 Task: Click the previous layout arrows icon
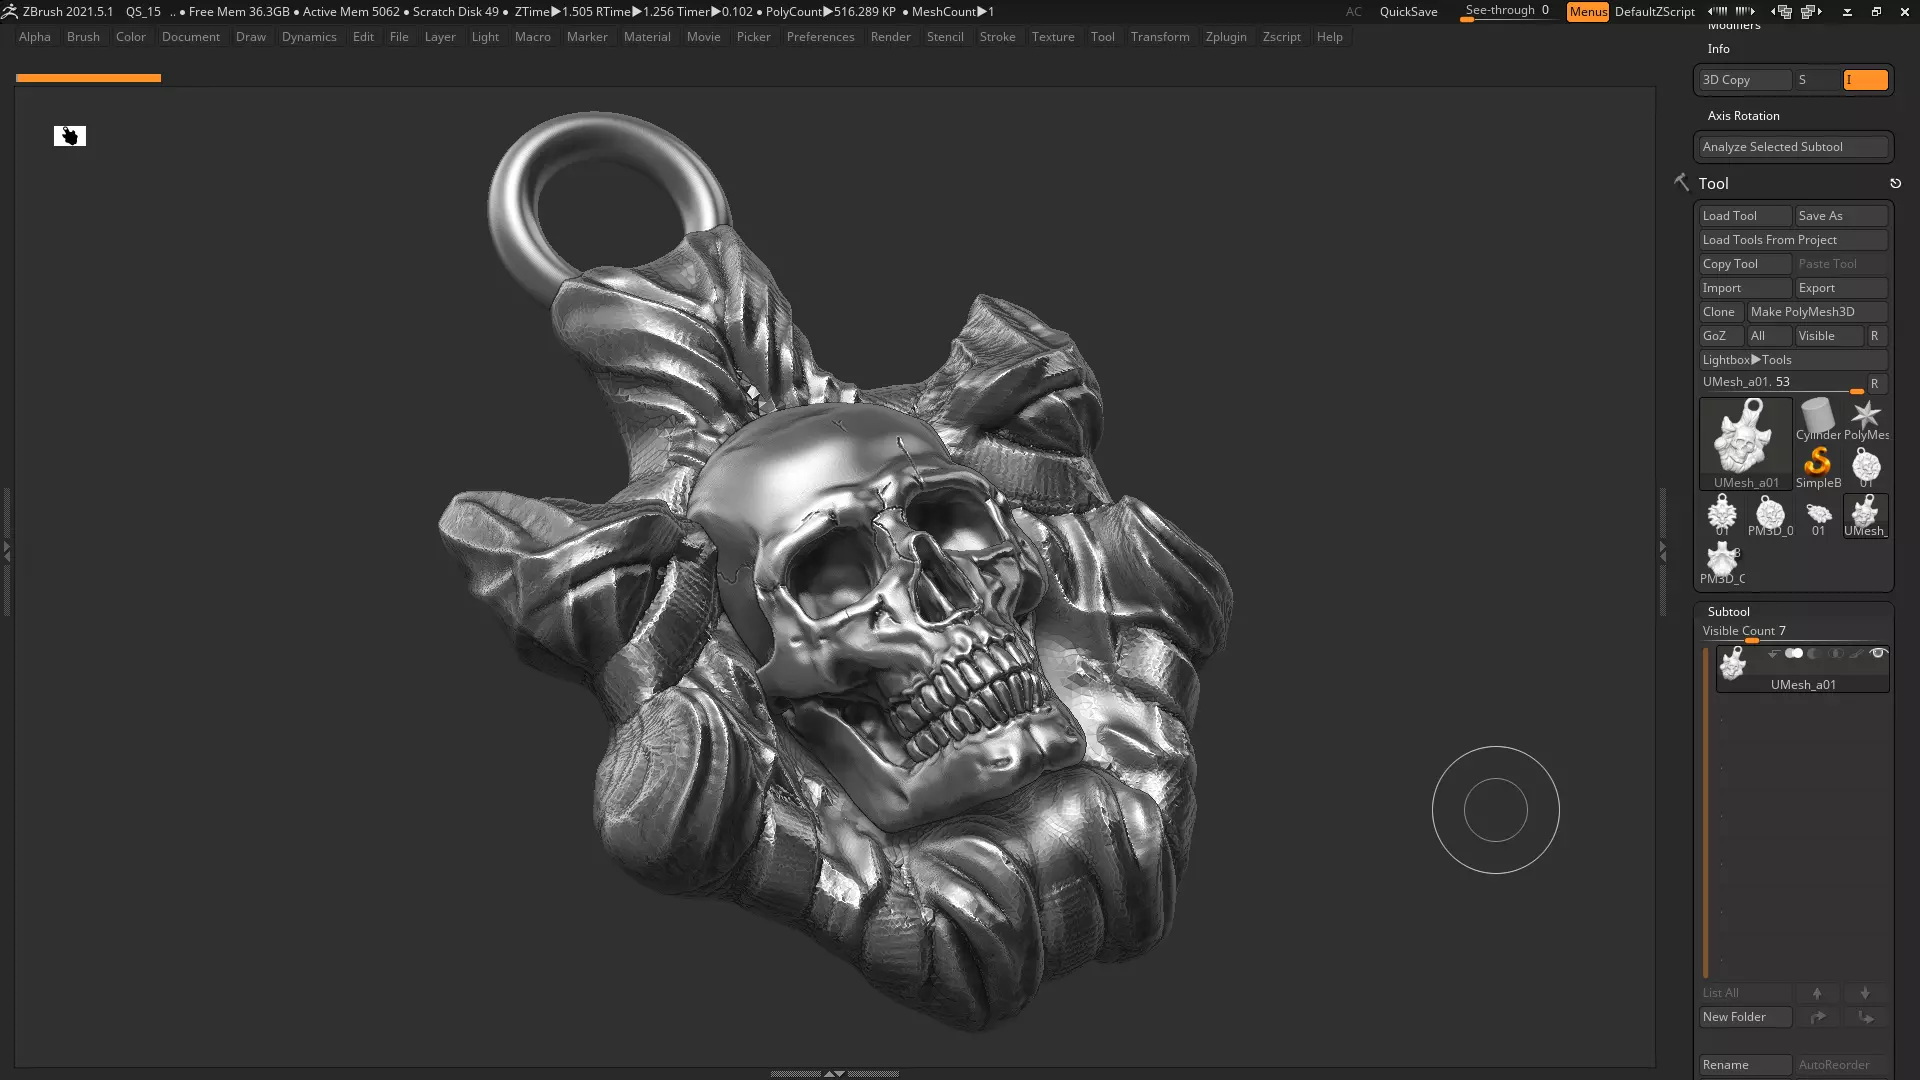tap(1783, 12)
